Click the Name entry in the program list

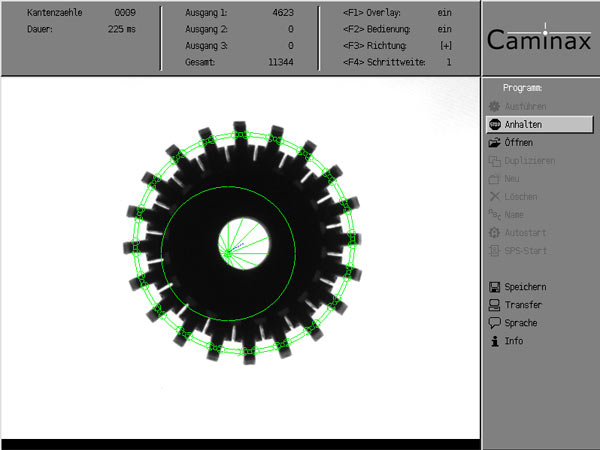coord(516,215)
